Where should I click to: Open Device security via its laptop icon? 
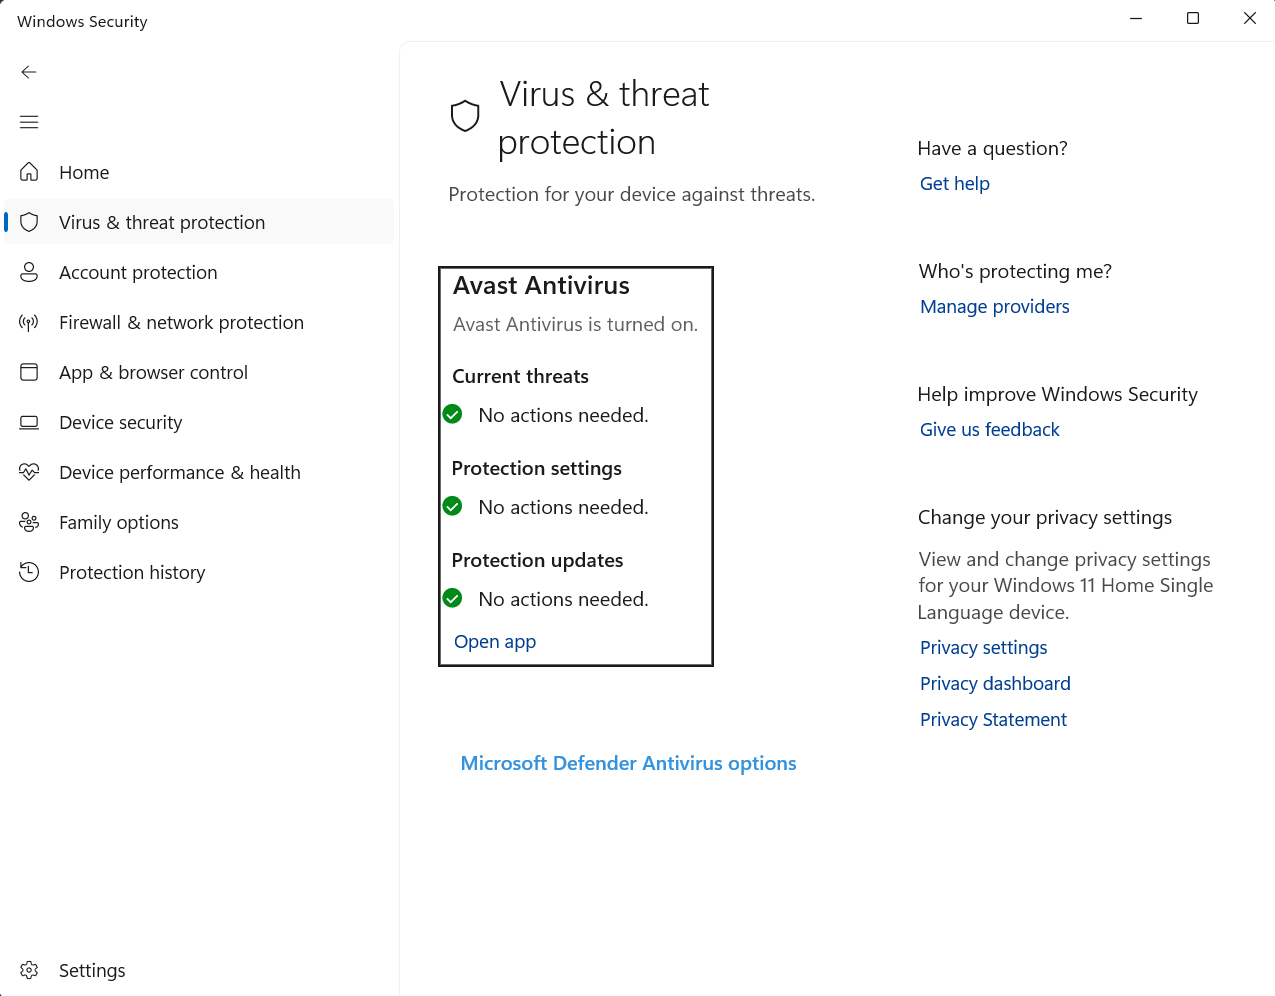tap(29, 422)
